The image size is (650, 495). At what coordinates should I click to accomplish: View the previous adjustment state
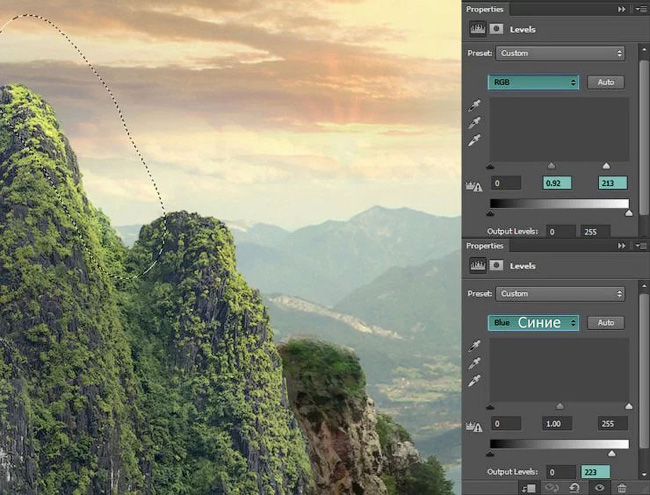(552, 488)
